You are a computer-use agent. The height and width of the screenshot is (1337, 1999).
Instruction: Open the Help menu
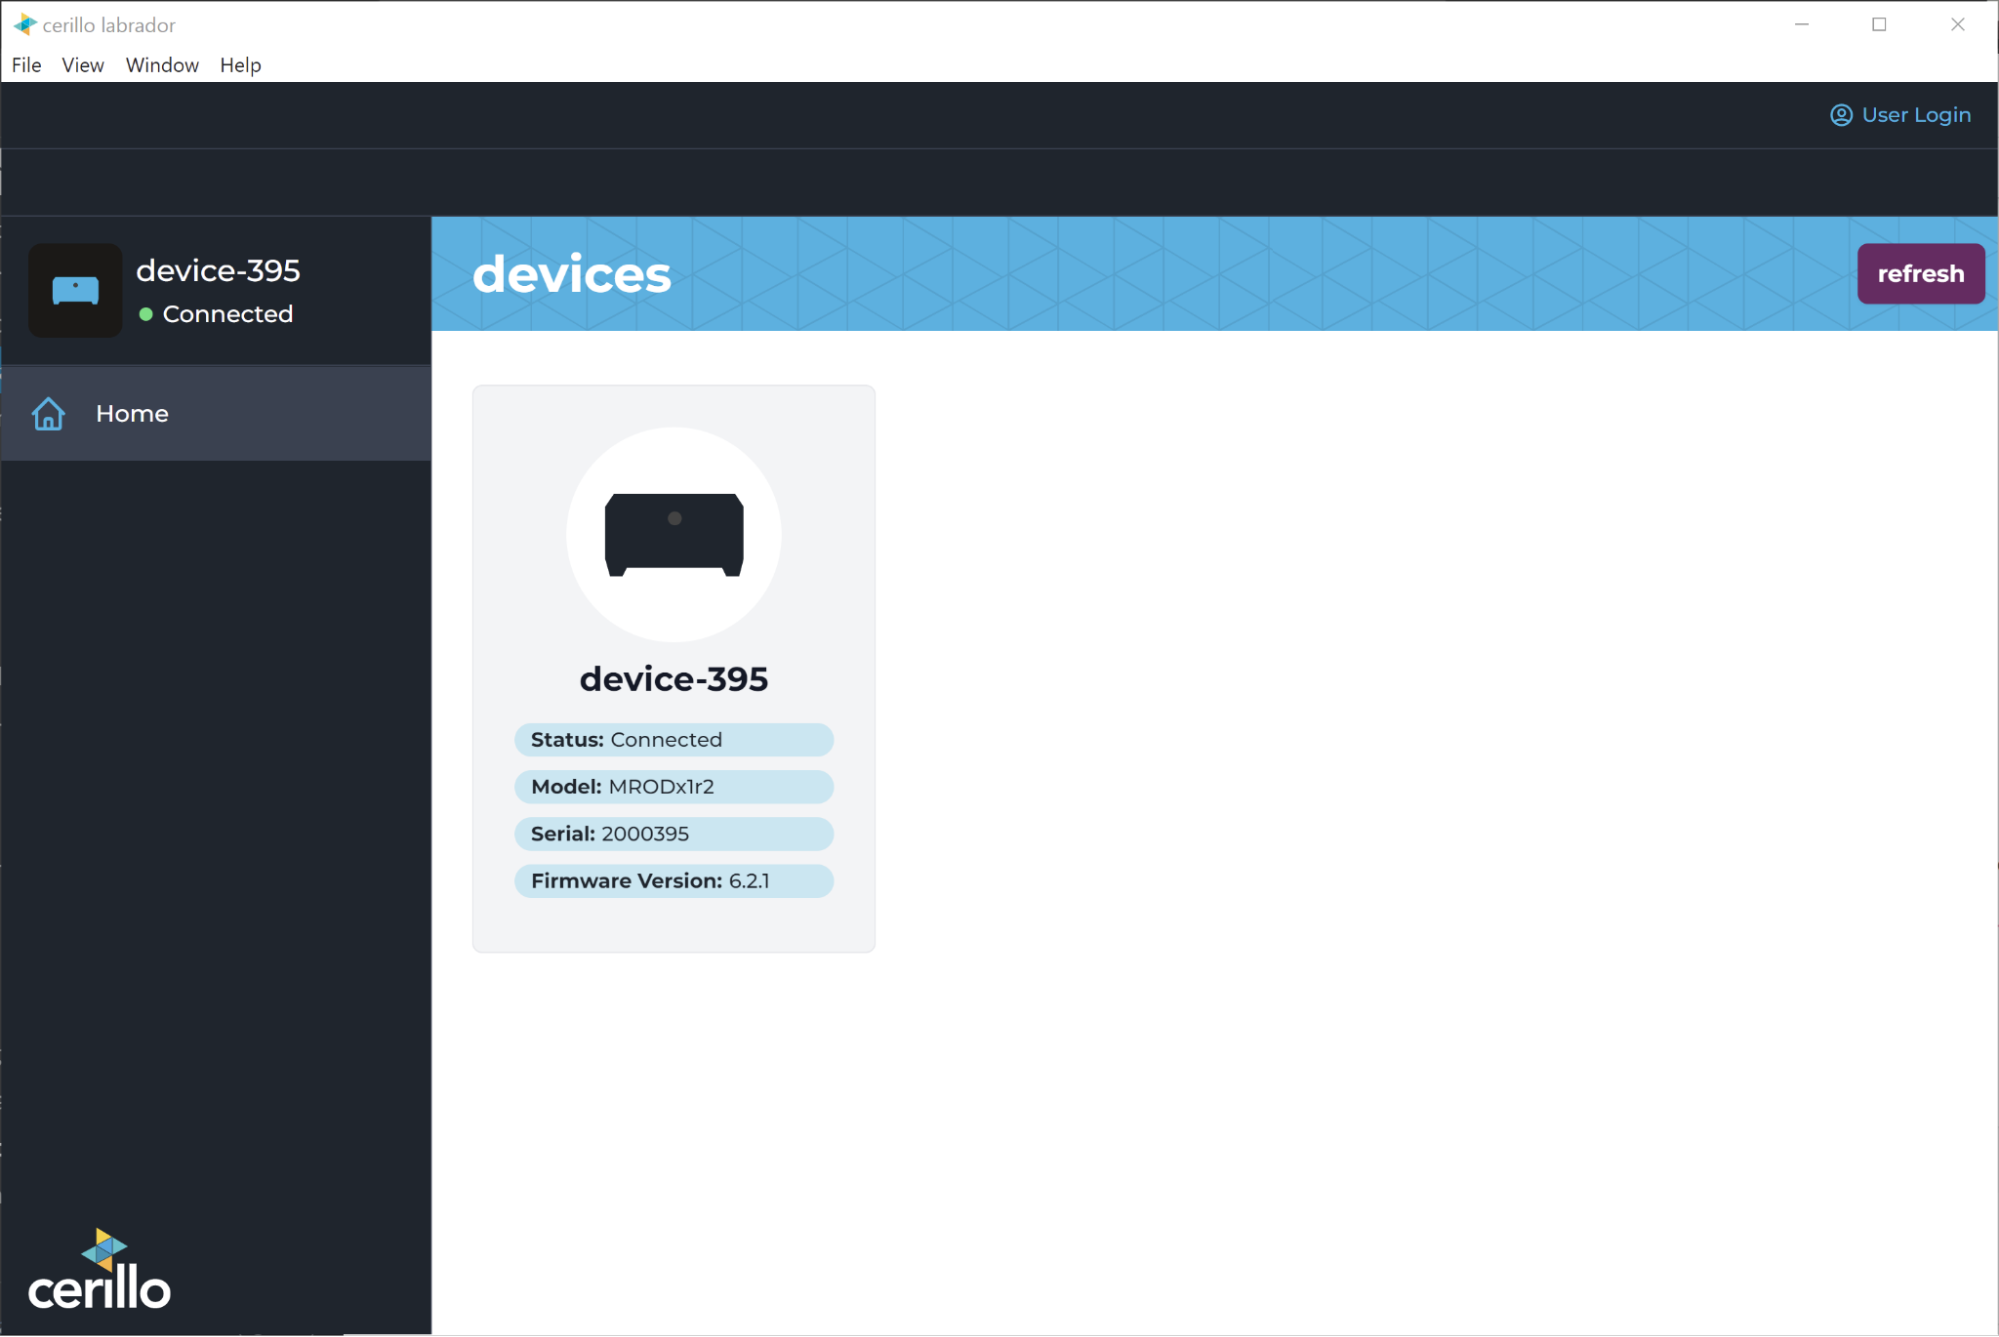pyautogui.click(x=240, y=65)
